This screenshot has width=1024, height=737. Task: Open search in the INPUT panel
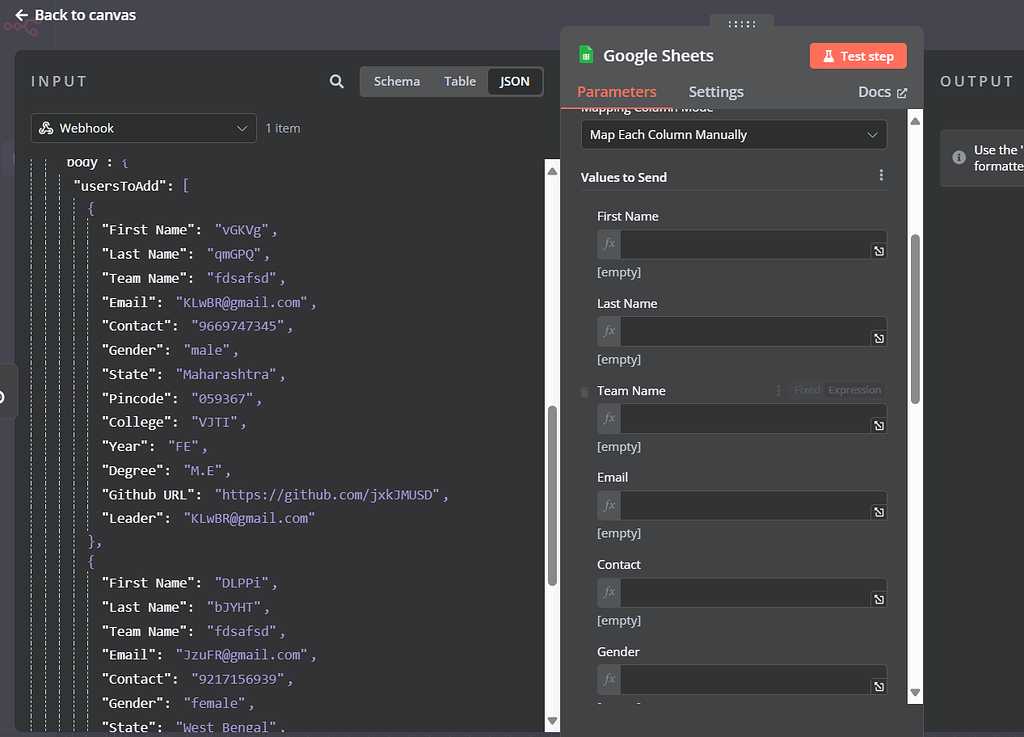[x=335, y=80]
